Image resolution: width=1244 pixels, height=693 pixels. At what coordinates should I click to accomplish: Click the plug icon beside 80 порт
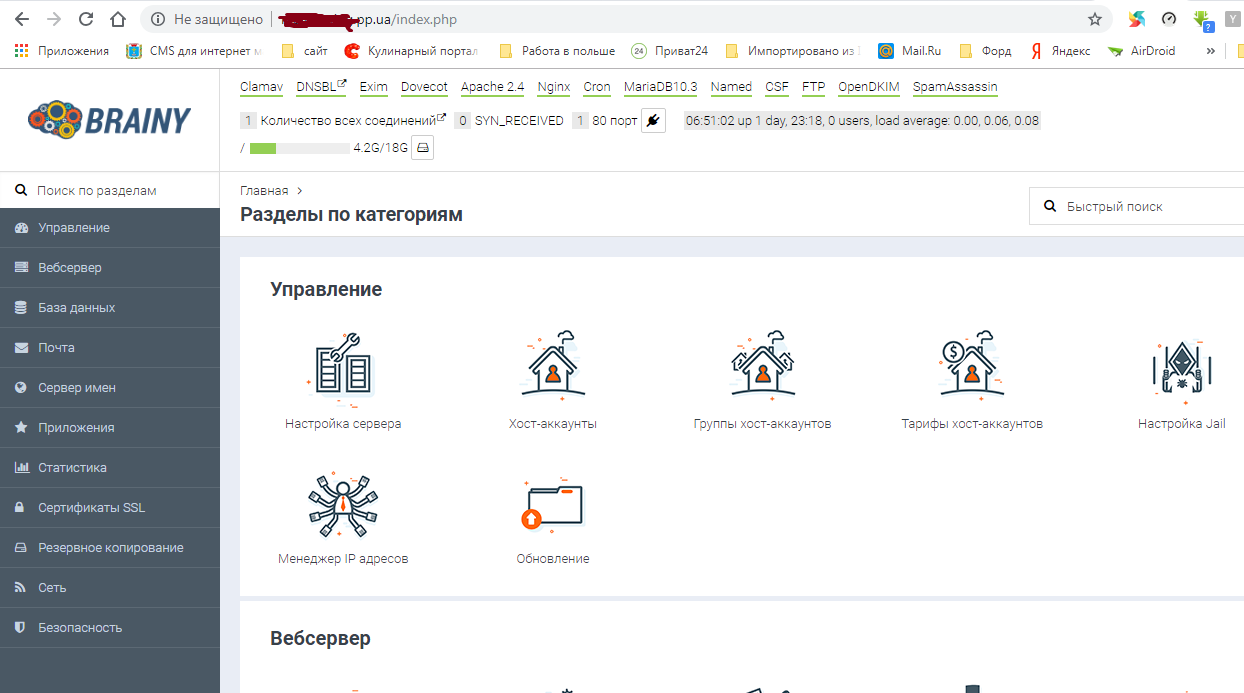point(652,120)
